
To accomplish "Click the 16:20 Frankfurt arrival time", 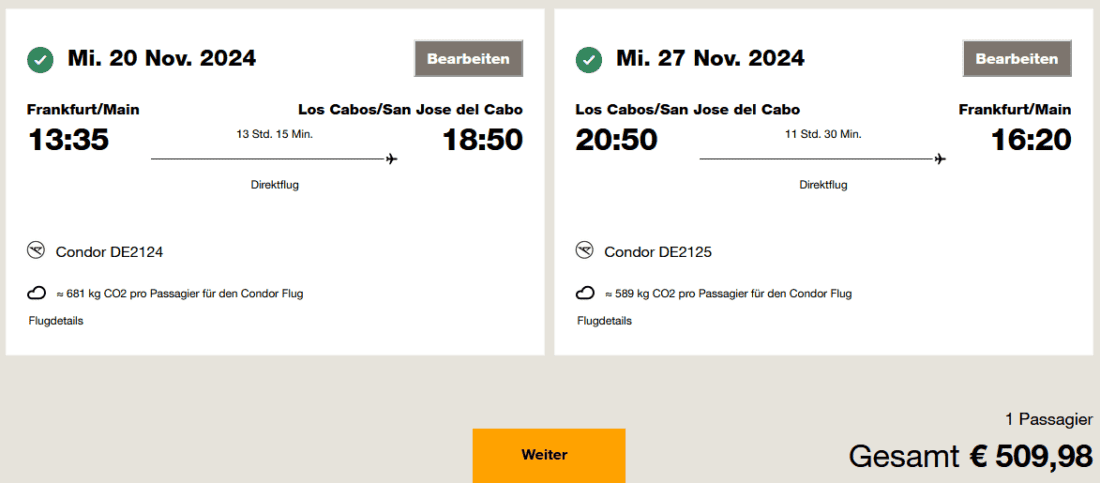I will tap(1031, 140).
